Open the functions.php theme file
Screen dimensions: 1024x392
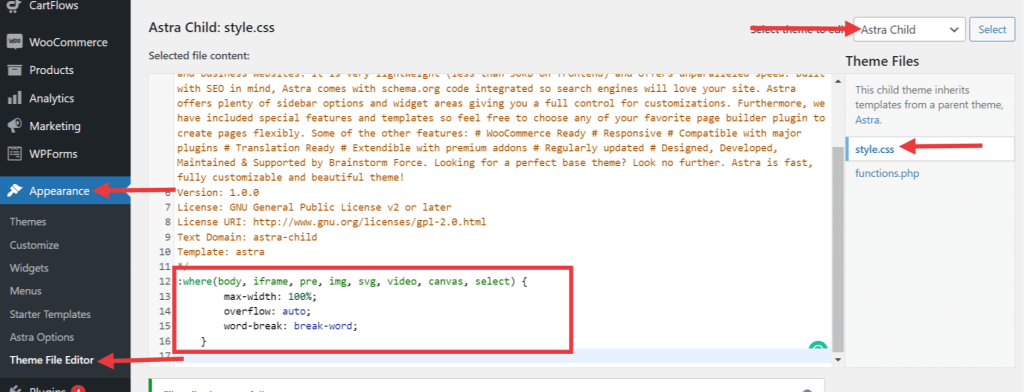click(886, 173)
